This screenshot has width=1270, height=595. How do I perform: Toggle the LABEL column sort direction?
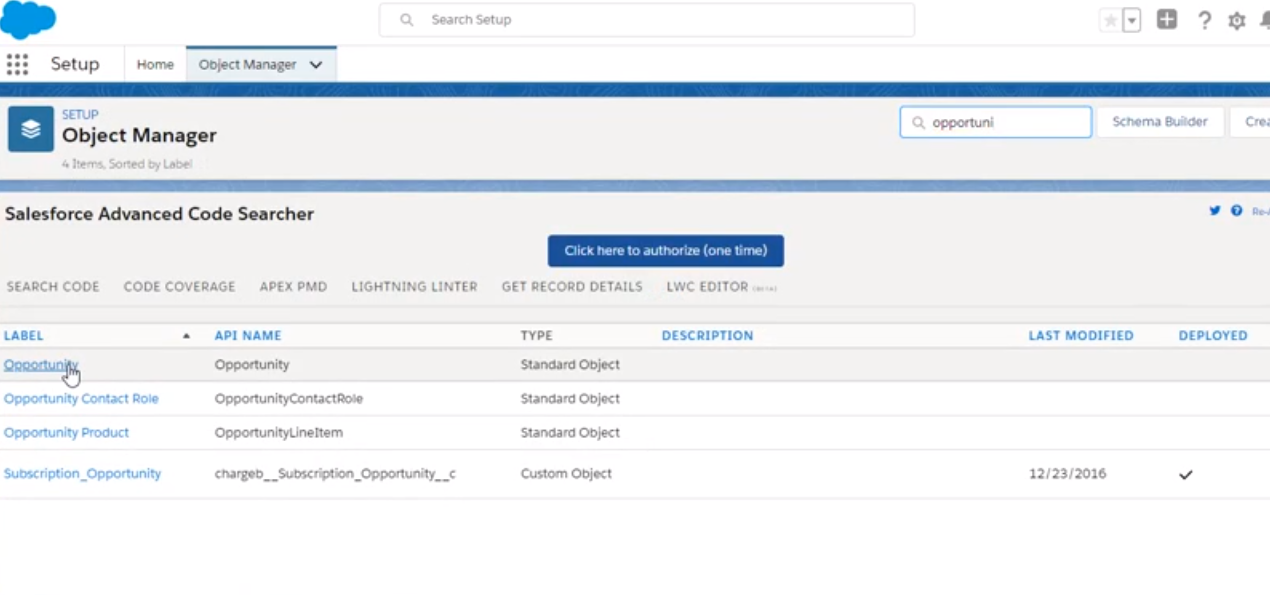point(186,336)
